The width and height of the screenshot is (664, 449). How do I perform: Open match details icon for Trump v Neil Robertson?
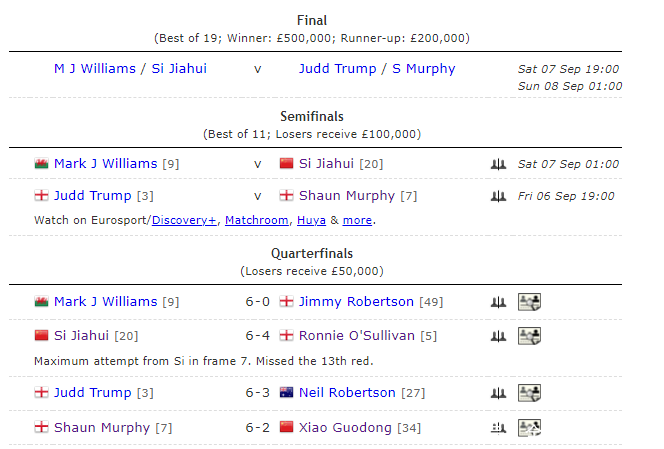530,393
